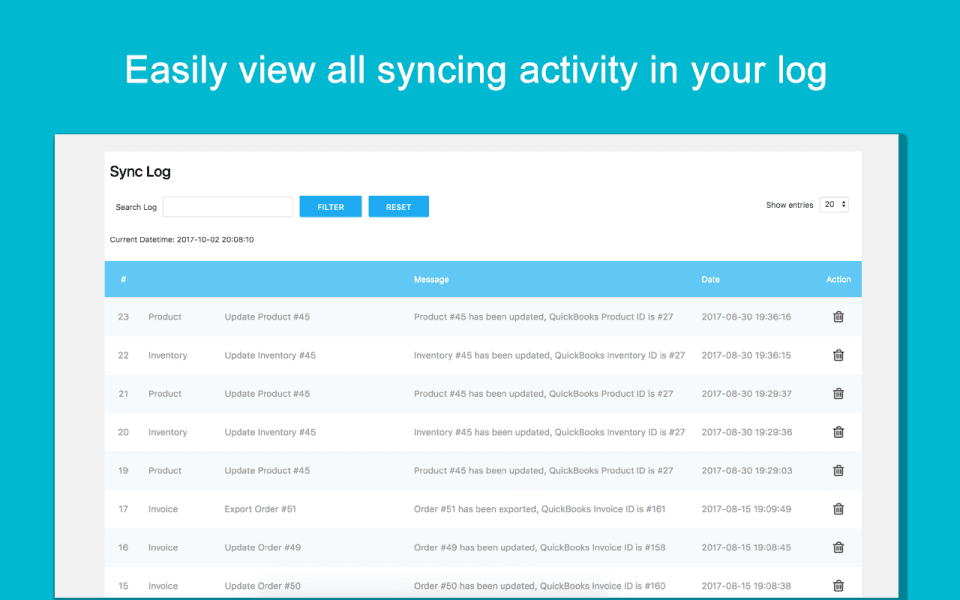
Task: Sort by the Message column header
Action: 431,280
